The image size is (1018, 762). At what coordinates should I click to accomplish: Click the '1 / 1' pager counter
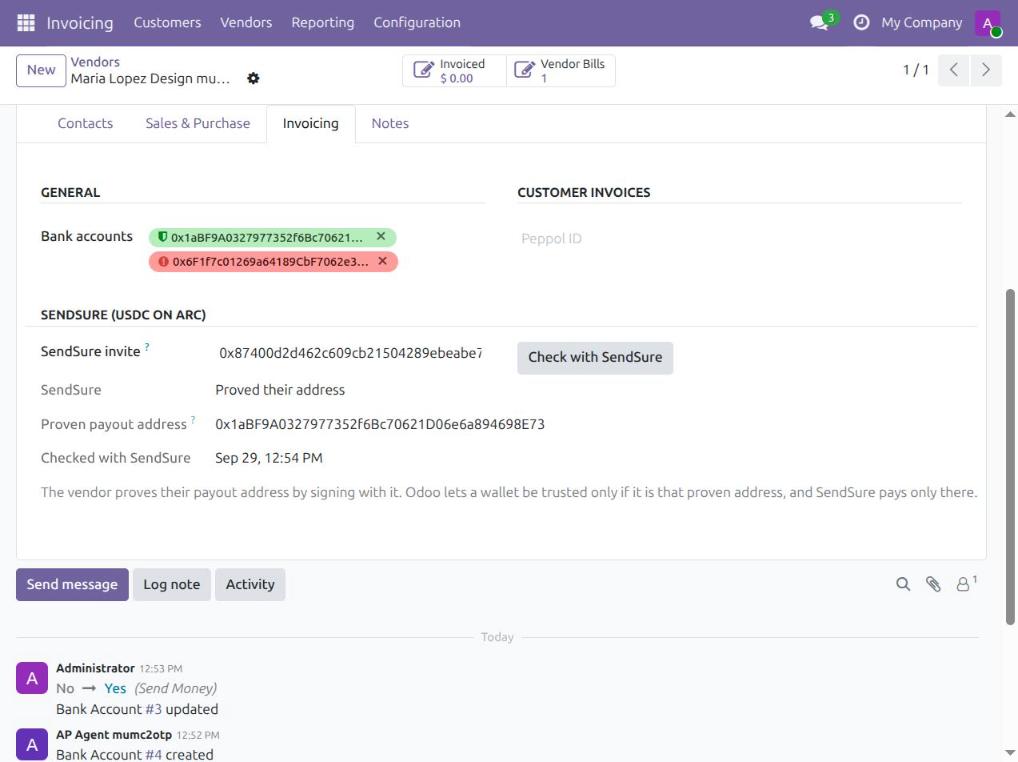click(x=915, y=69)
